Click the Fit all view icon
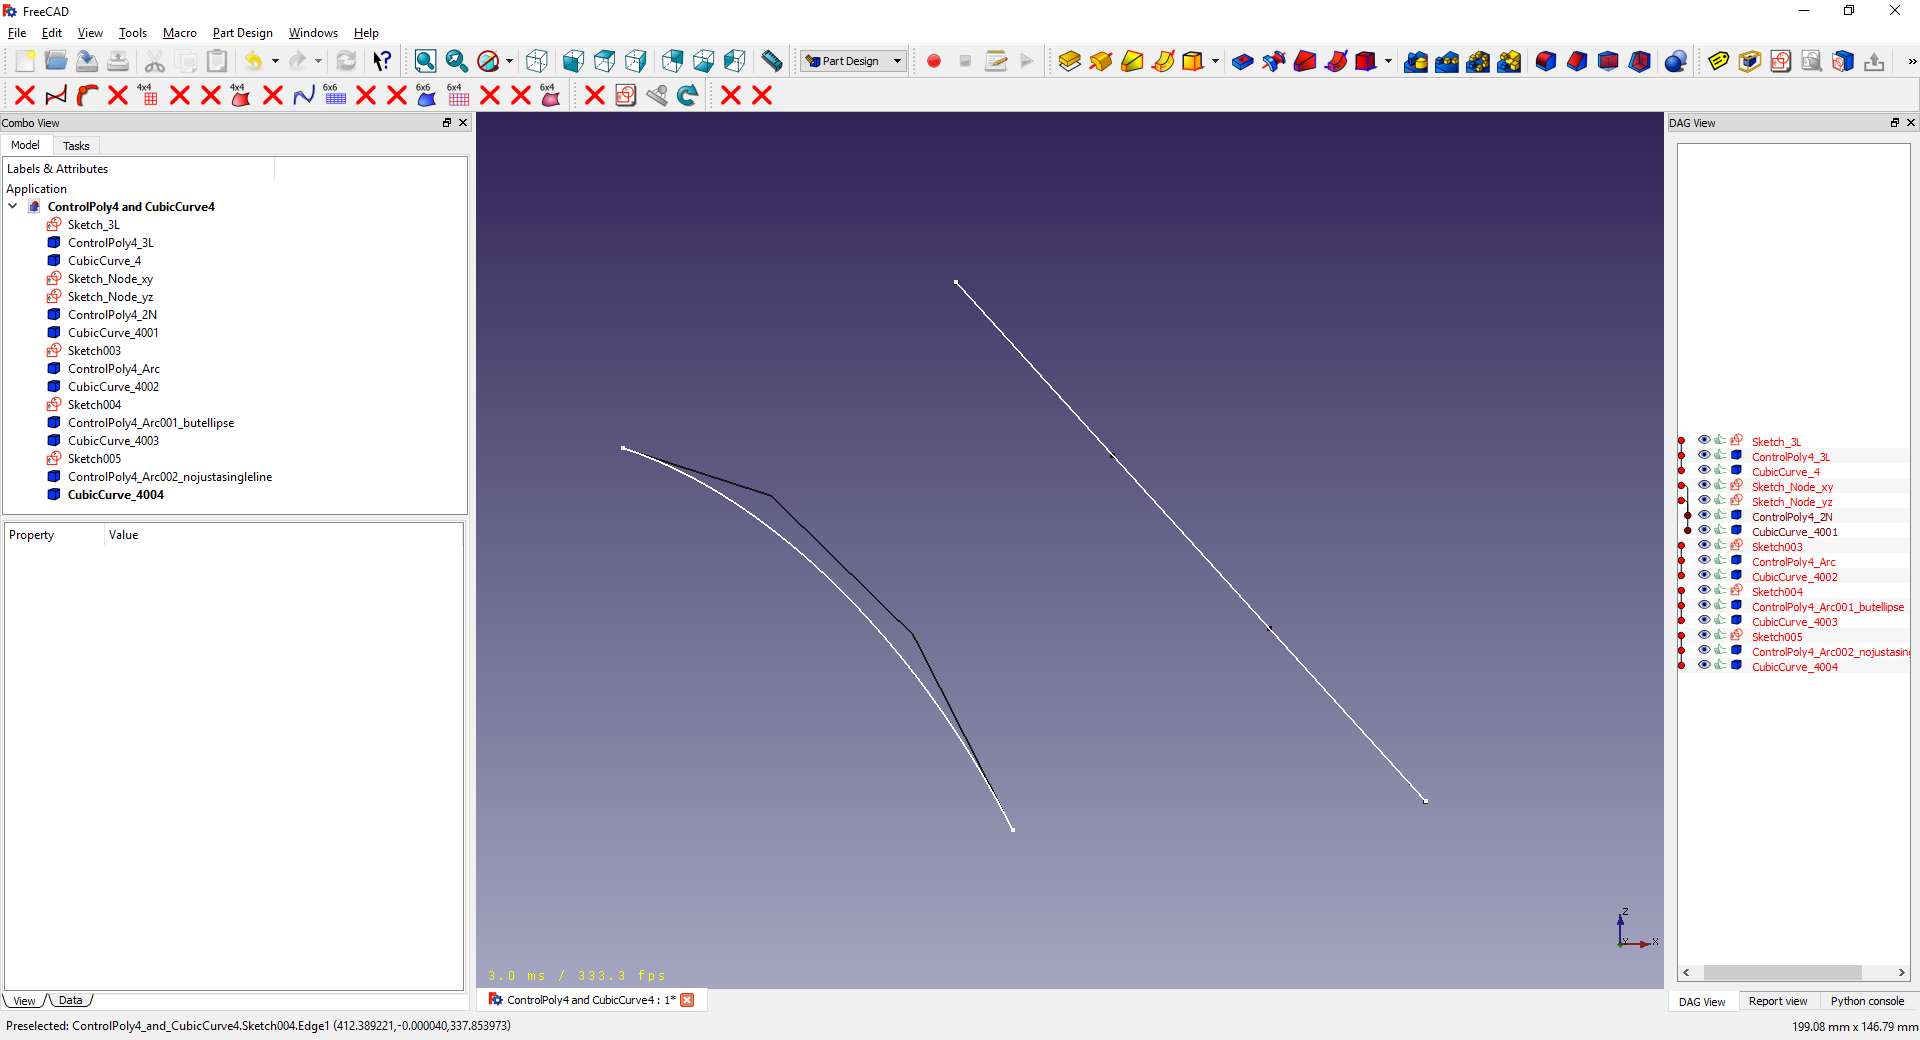The width and height of the screenshot is (1920, 1040). point(425,61)
